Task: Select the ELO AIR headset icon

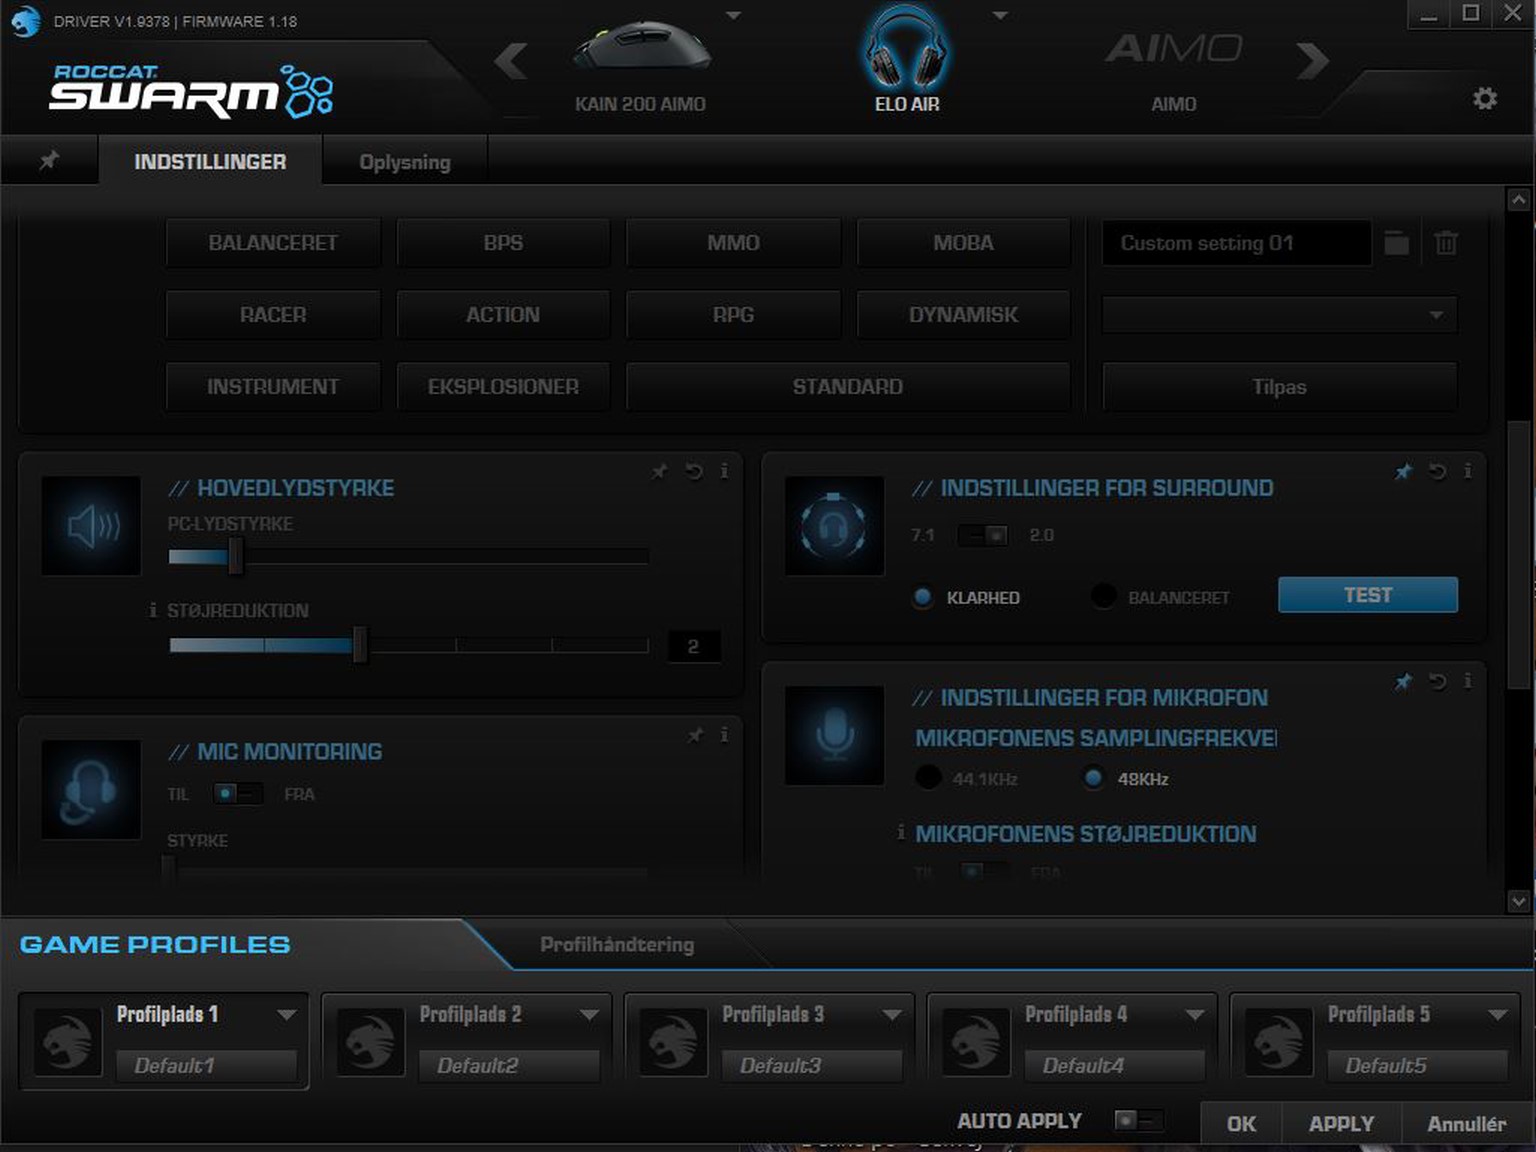Action: pyautogui.click(x=906, y=47)
